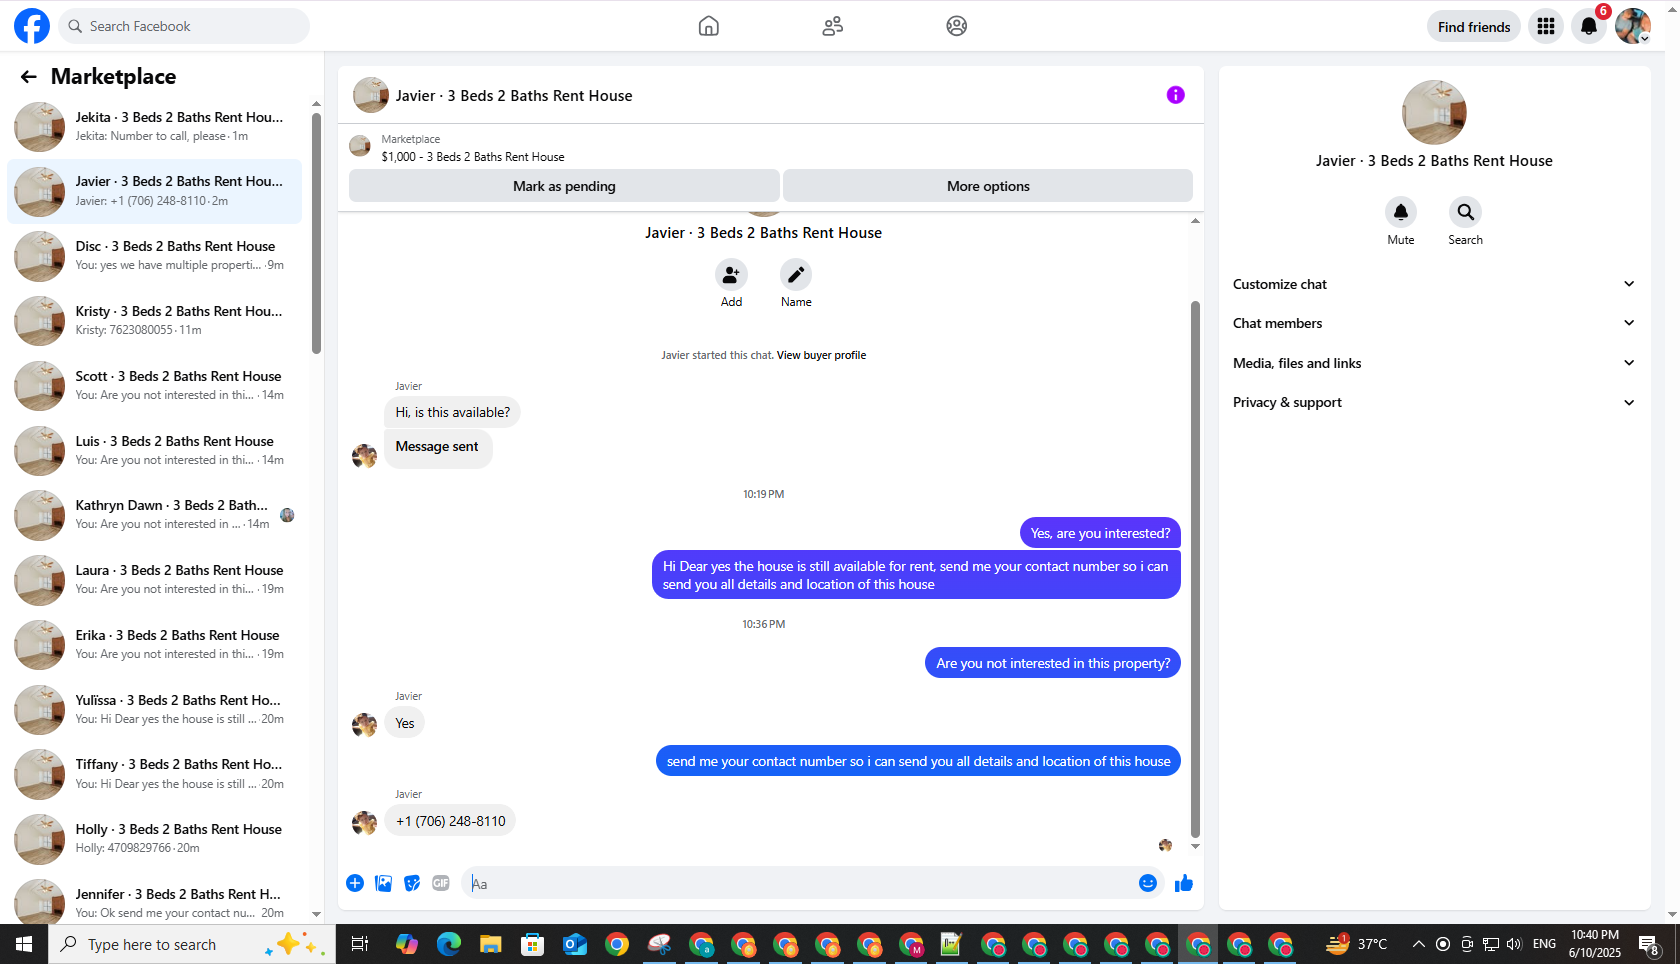
Task: Search in conversation magnifier icon
Action: coord(1465,212)
